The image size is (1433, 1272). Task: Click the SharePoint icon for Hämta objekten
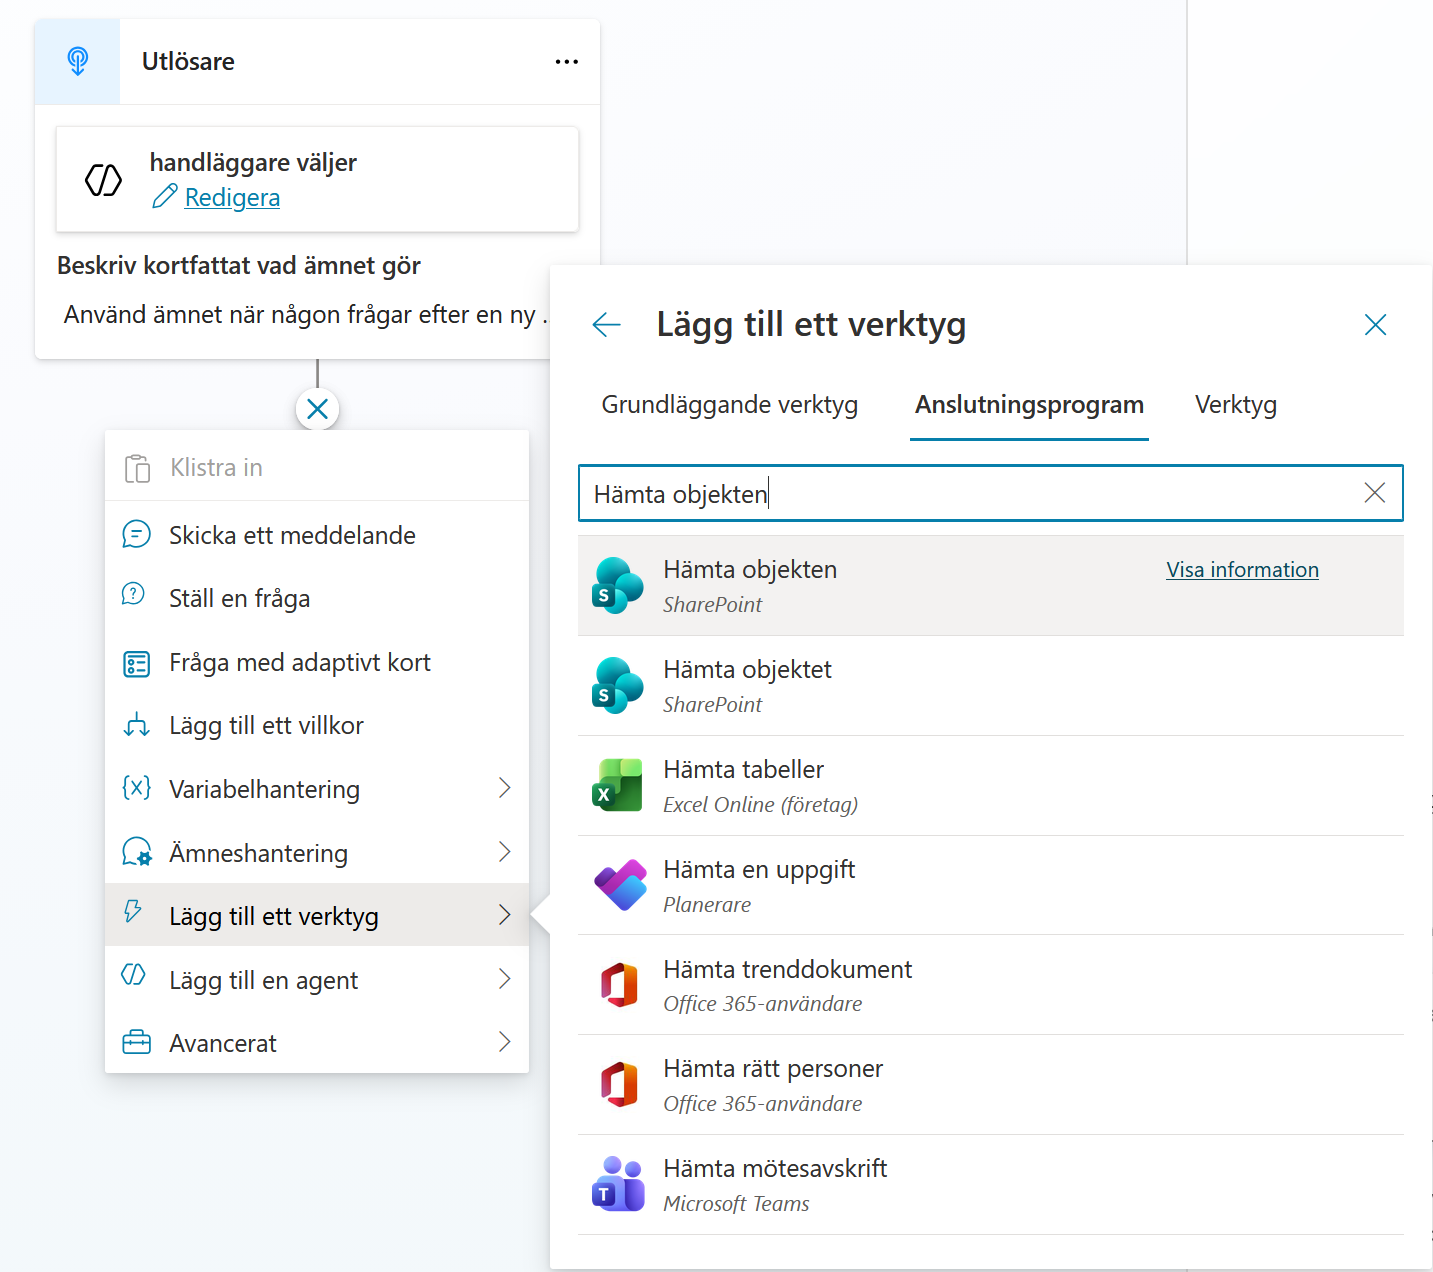[x=617, y=586]
